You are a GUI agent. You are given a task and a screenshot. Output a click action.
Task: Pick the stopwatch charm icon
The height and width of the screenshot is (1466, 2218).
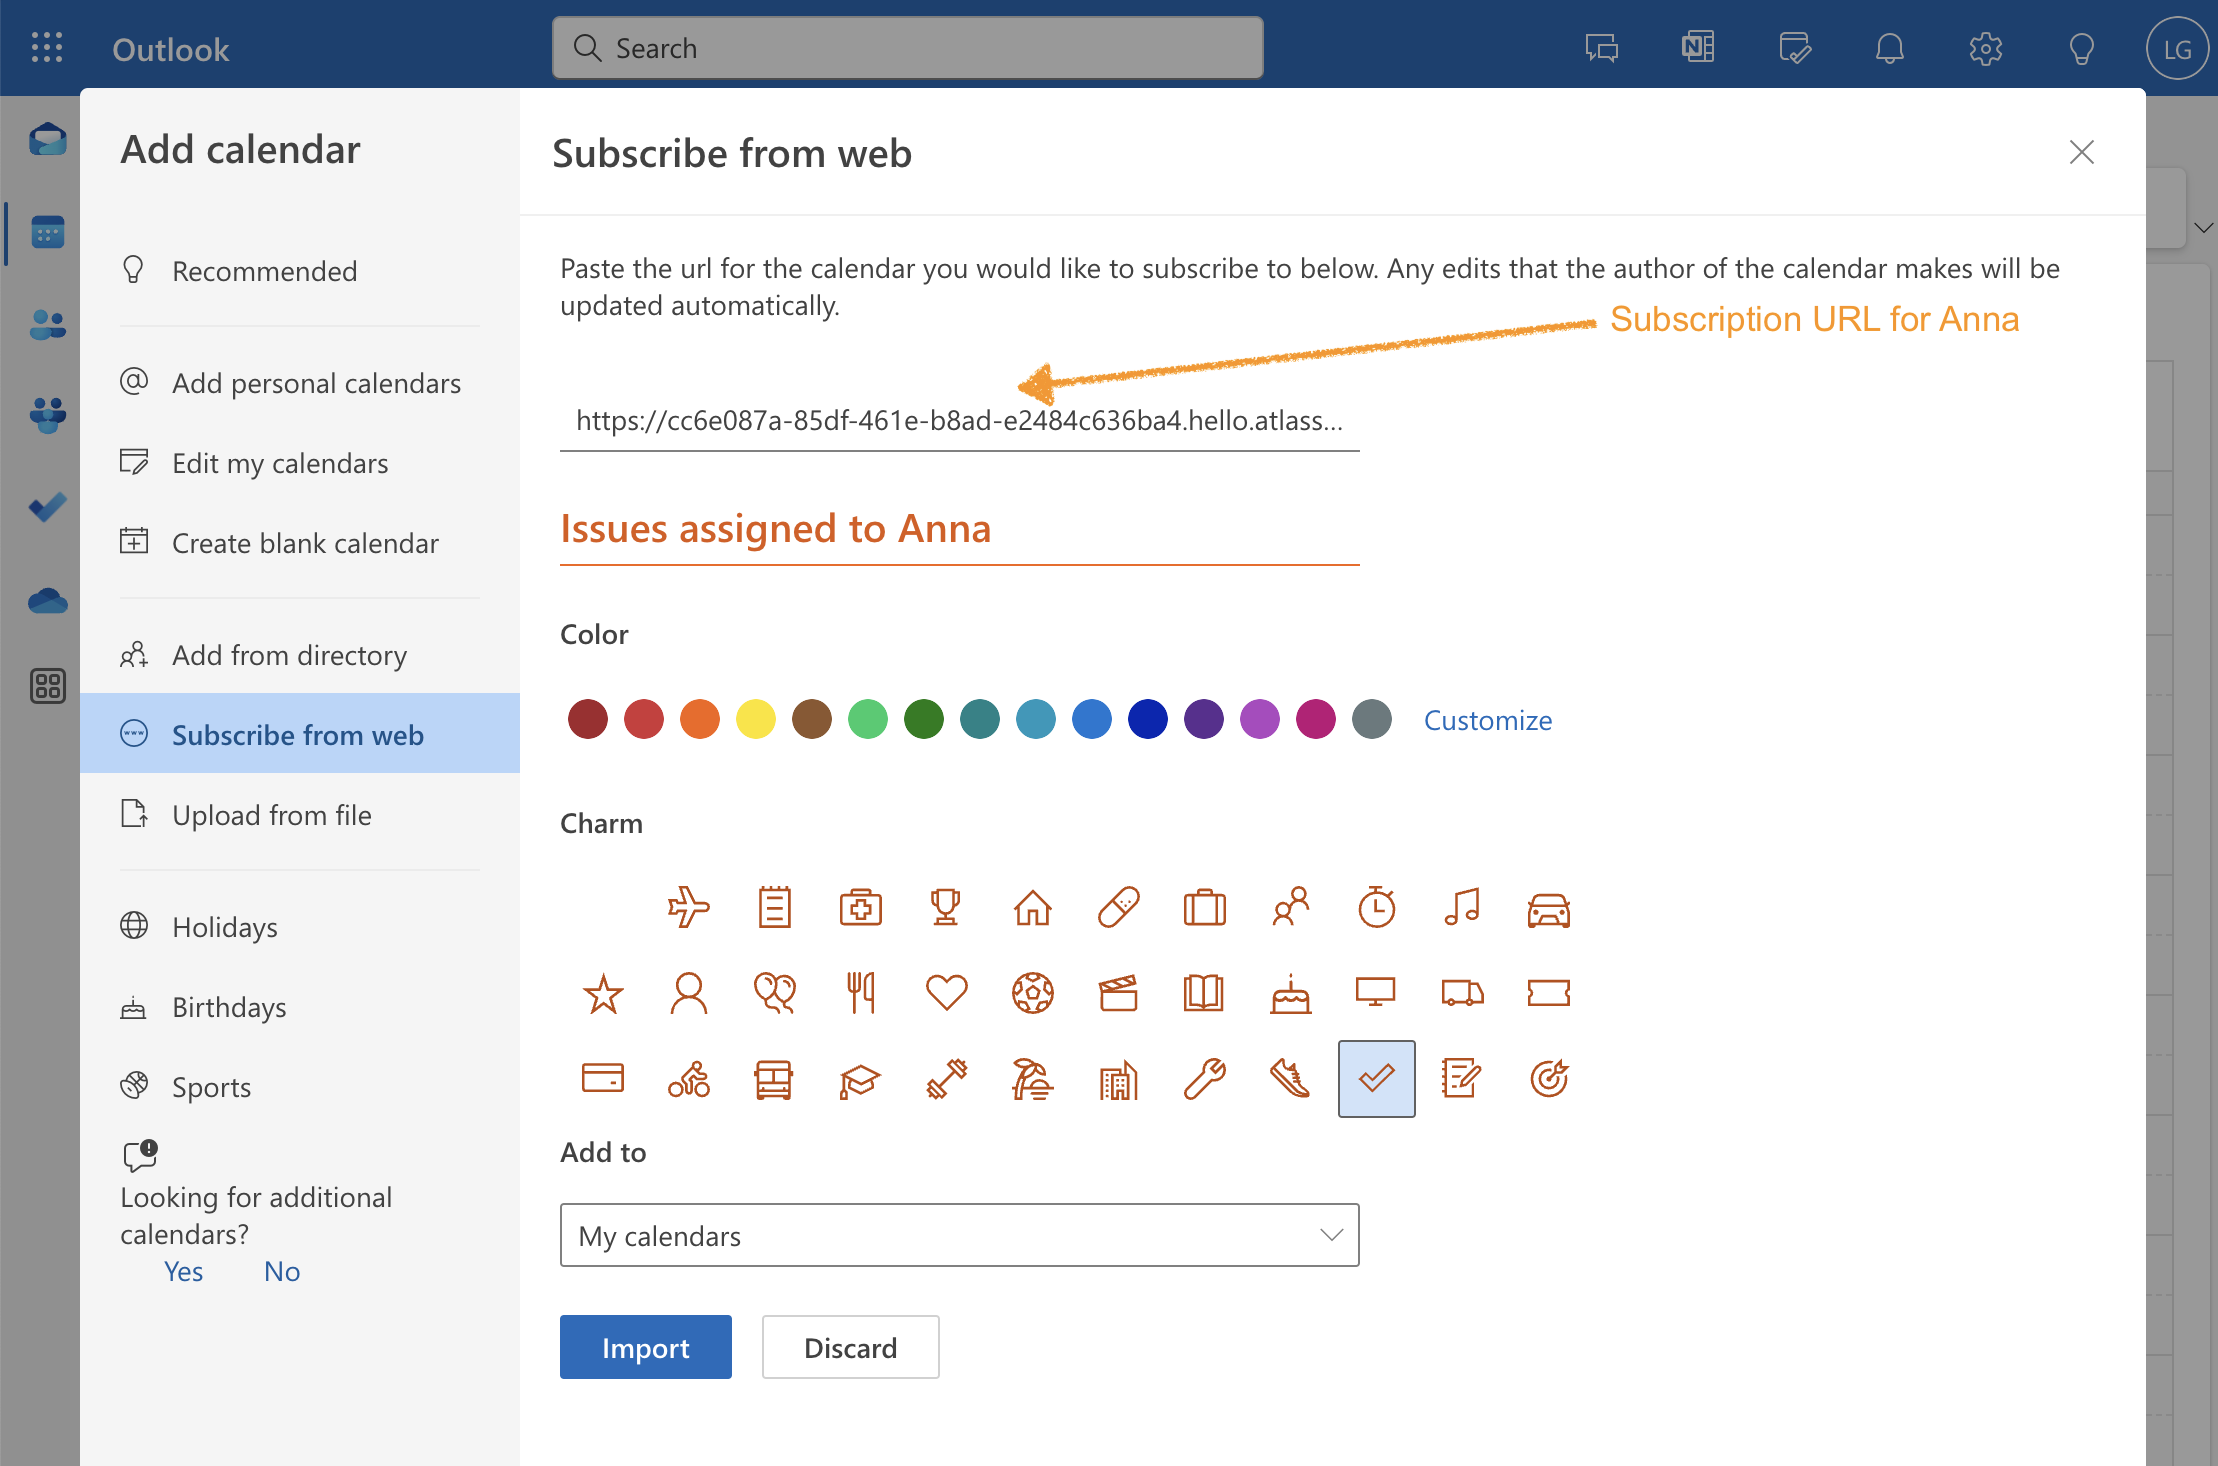pos(1377,907)
